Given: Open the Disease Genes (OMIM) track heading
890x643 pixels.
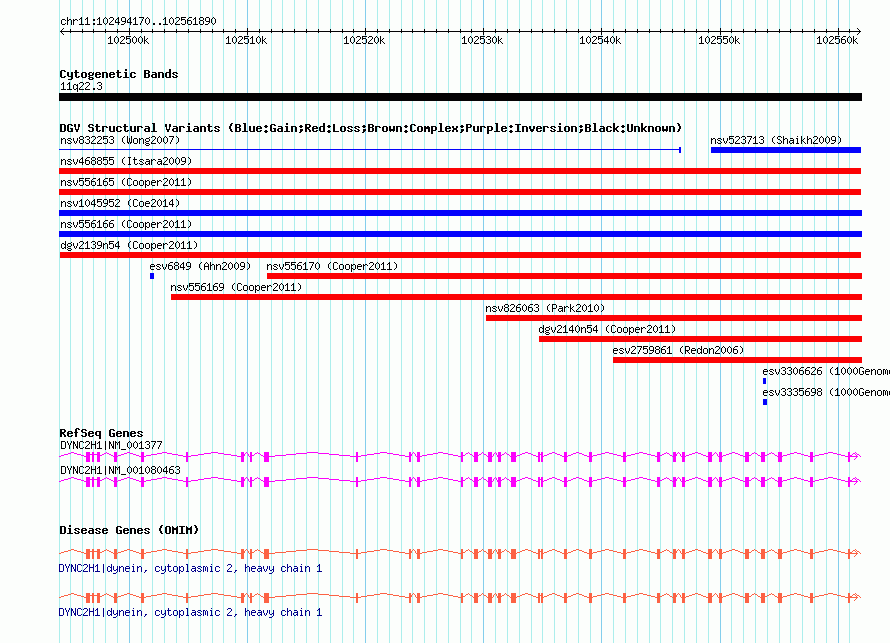Looking at the screenshot, I should (x=129, y=530).
